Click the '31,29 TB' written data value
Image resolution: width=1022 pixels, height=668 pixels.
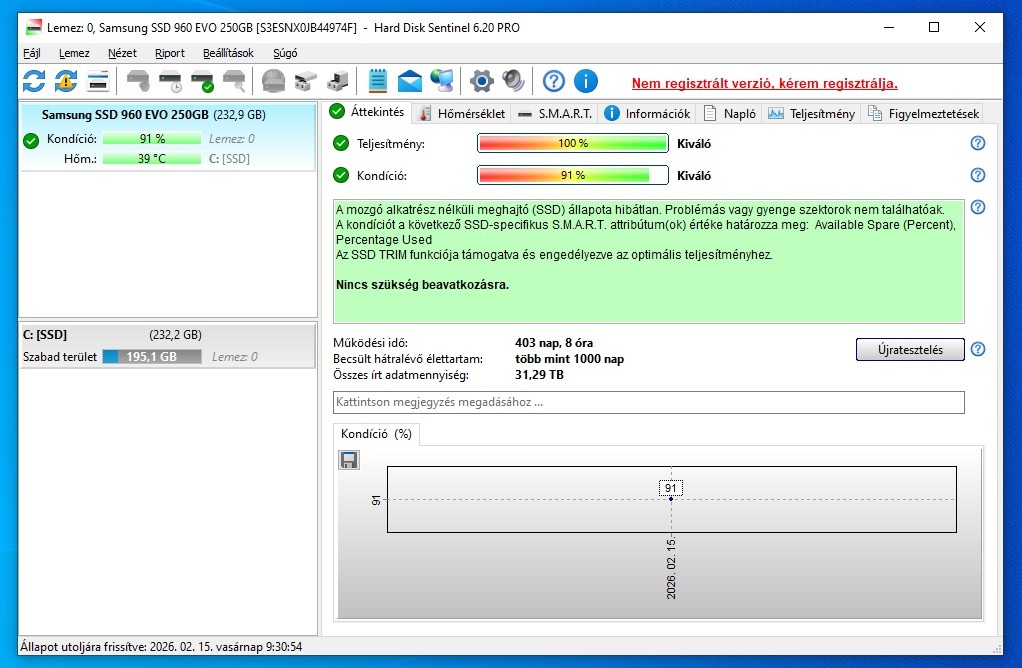539,375
